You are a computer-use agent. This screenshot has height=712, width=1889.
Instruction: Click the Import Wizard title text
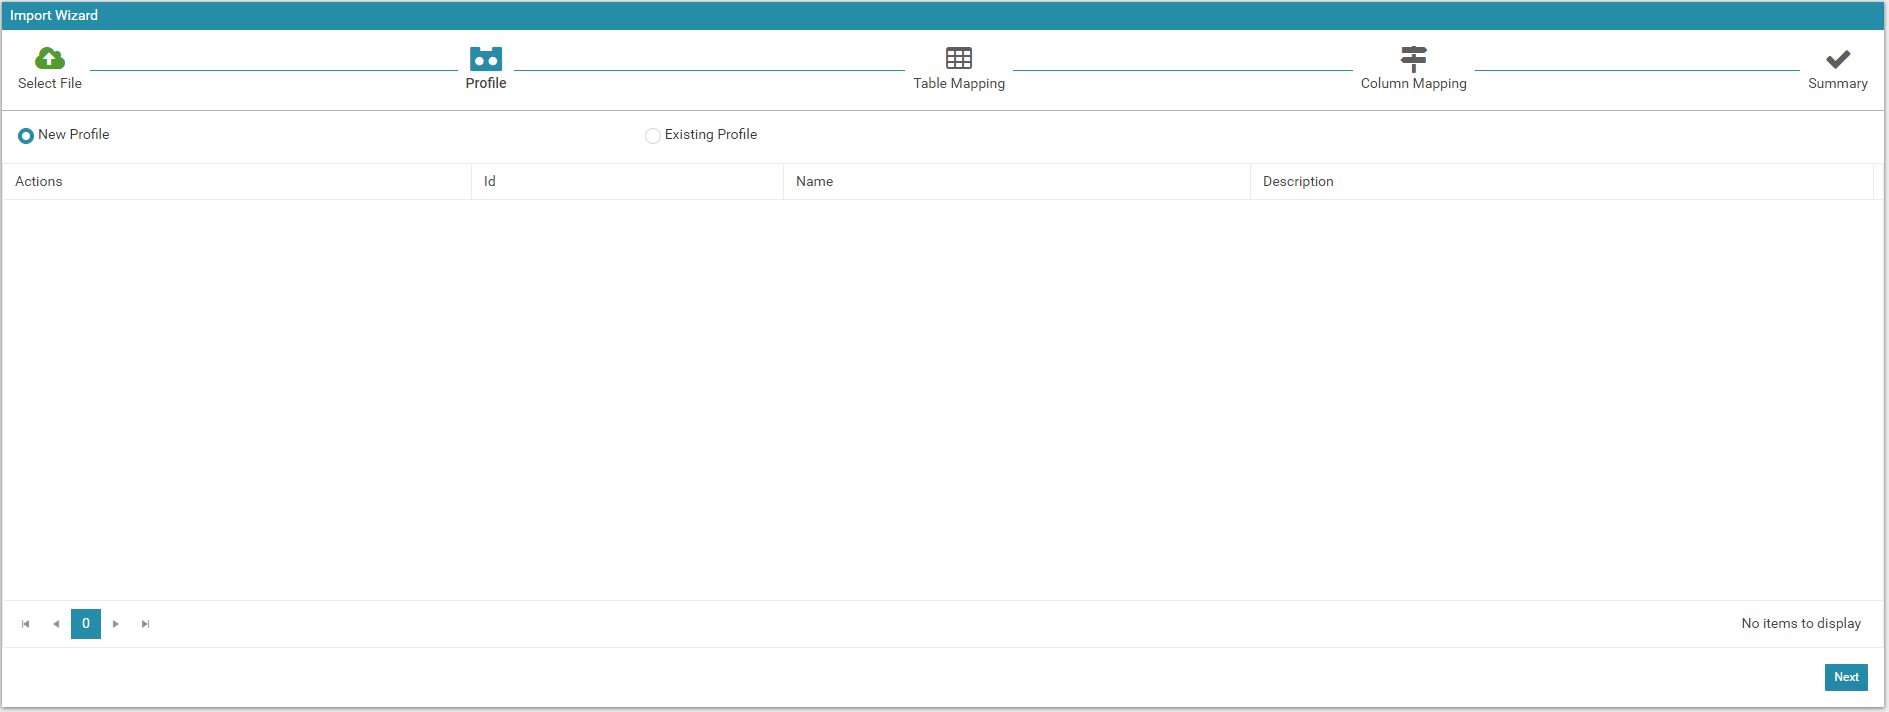[54, 15]
